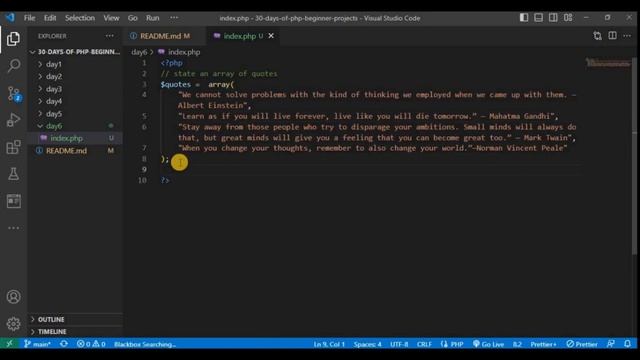This screenshot has height=360, width=640.
Task: Open the Run and Debug view
Action: [13, 120]
